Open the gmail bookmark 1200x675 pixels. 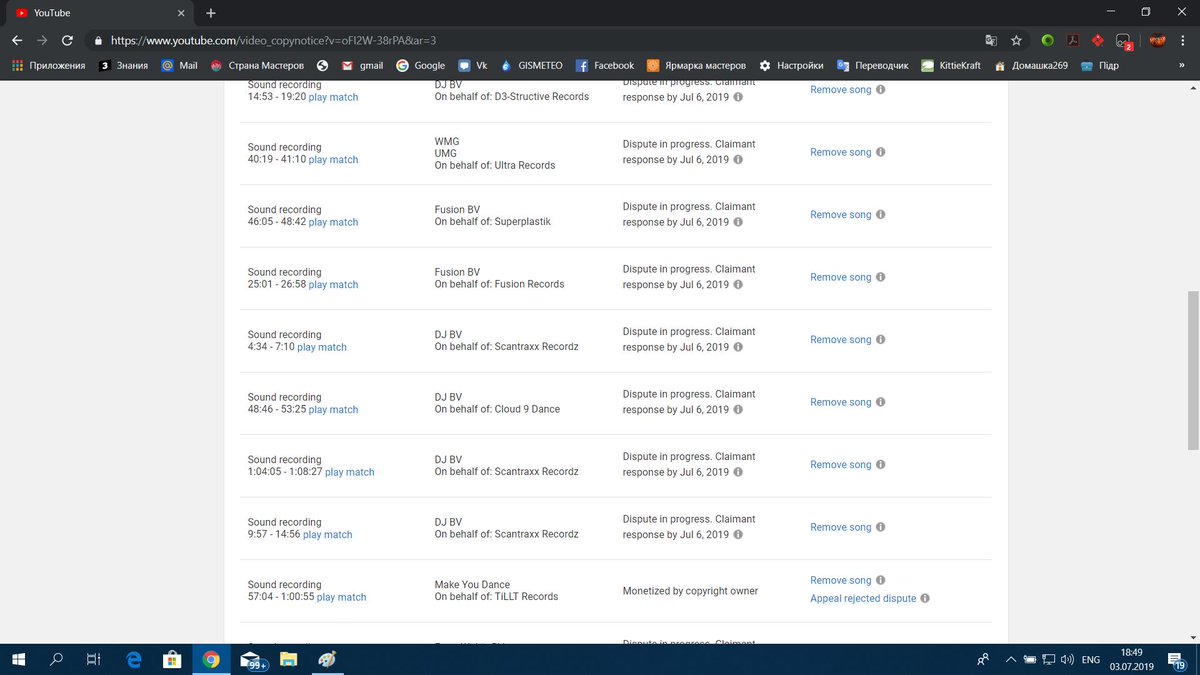(x=362, y=65)
